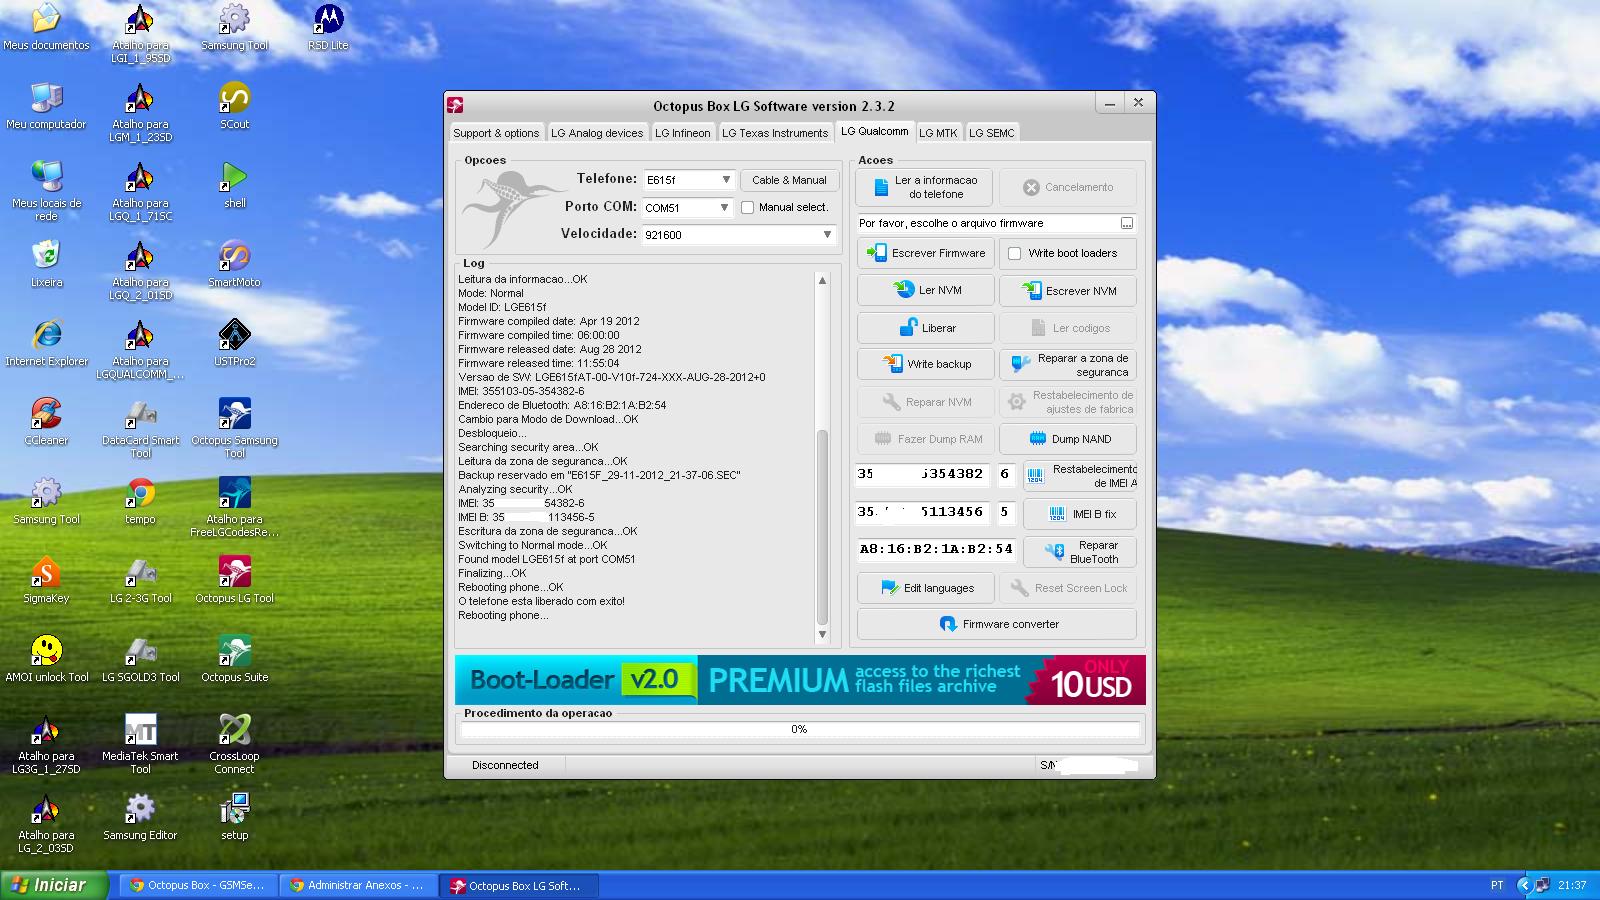Open MediaTek Smart Tool icon
This screenshot has height=900, width=1600.
pyautogui.click(x=140, y=743)
